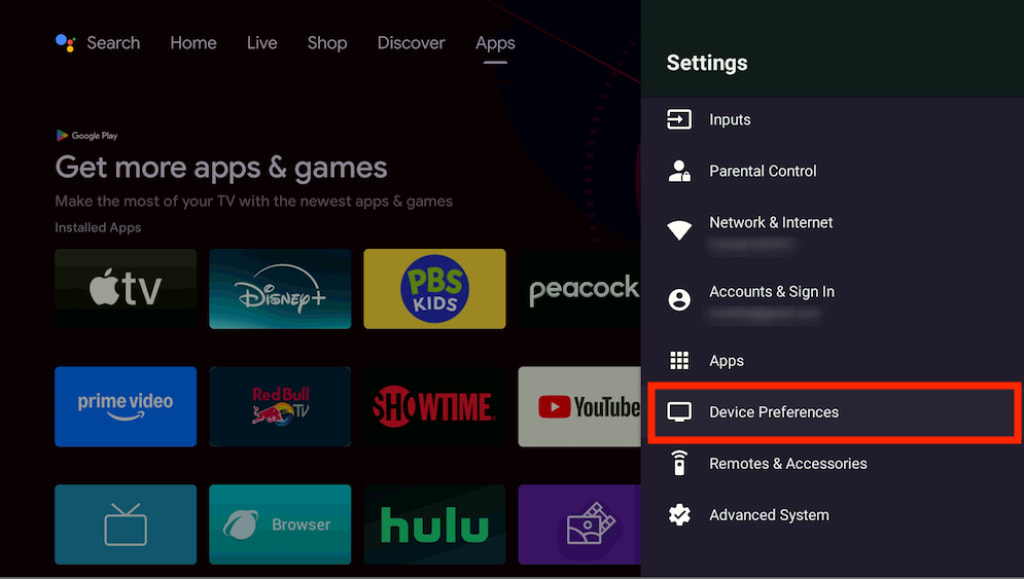Click the Search label in the top bar

click(113, 43)
